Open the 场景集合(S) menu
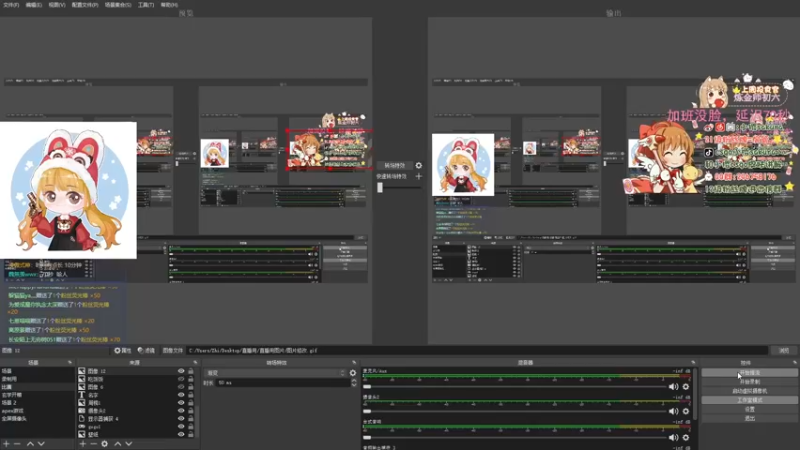 118,5
